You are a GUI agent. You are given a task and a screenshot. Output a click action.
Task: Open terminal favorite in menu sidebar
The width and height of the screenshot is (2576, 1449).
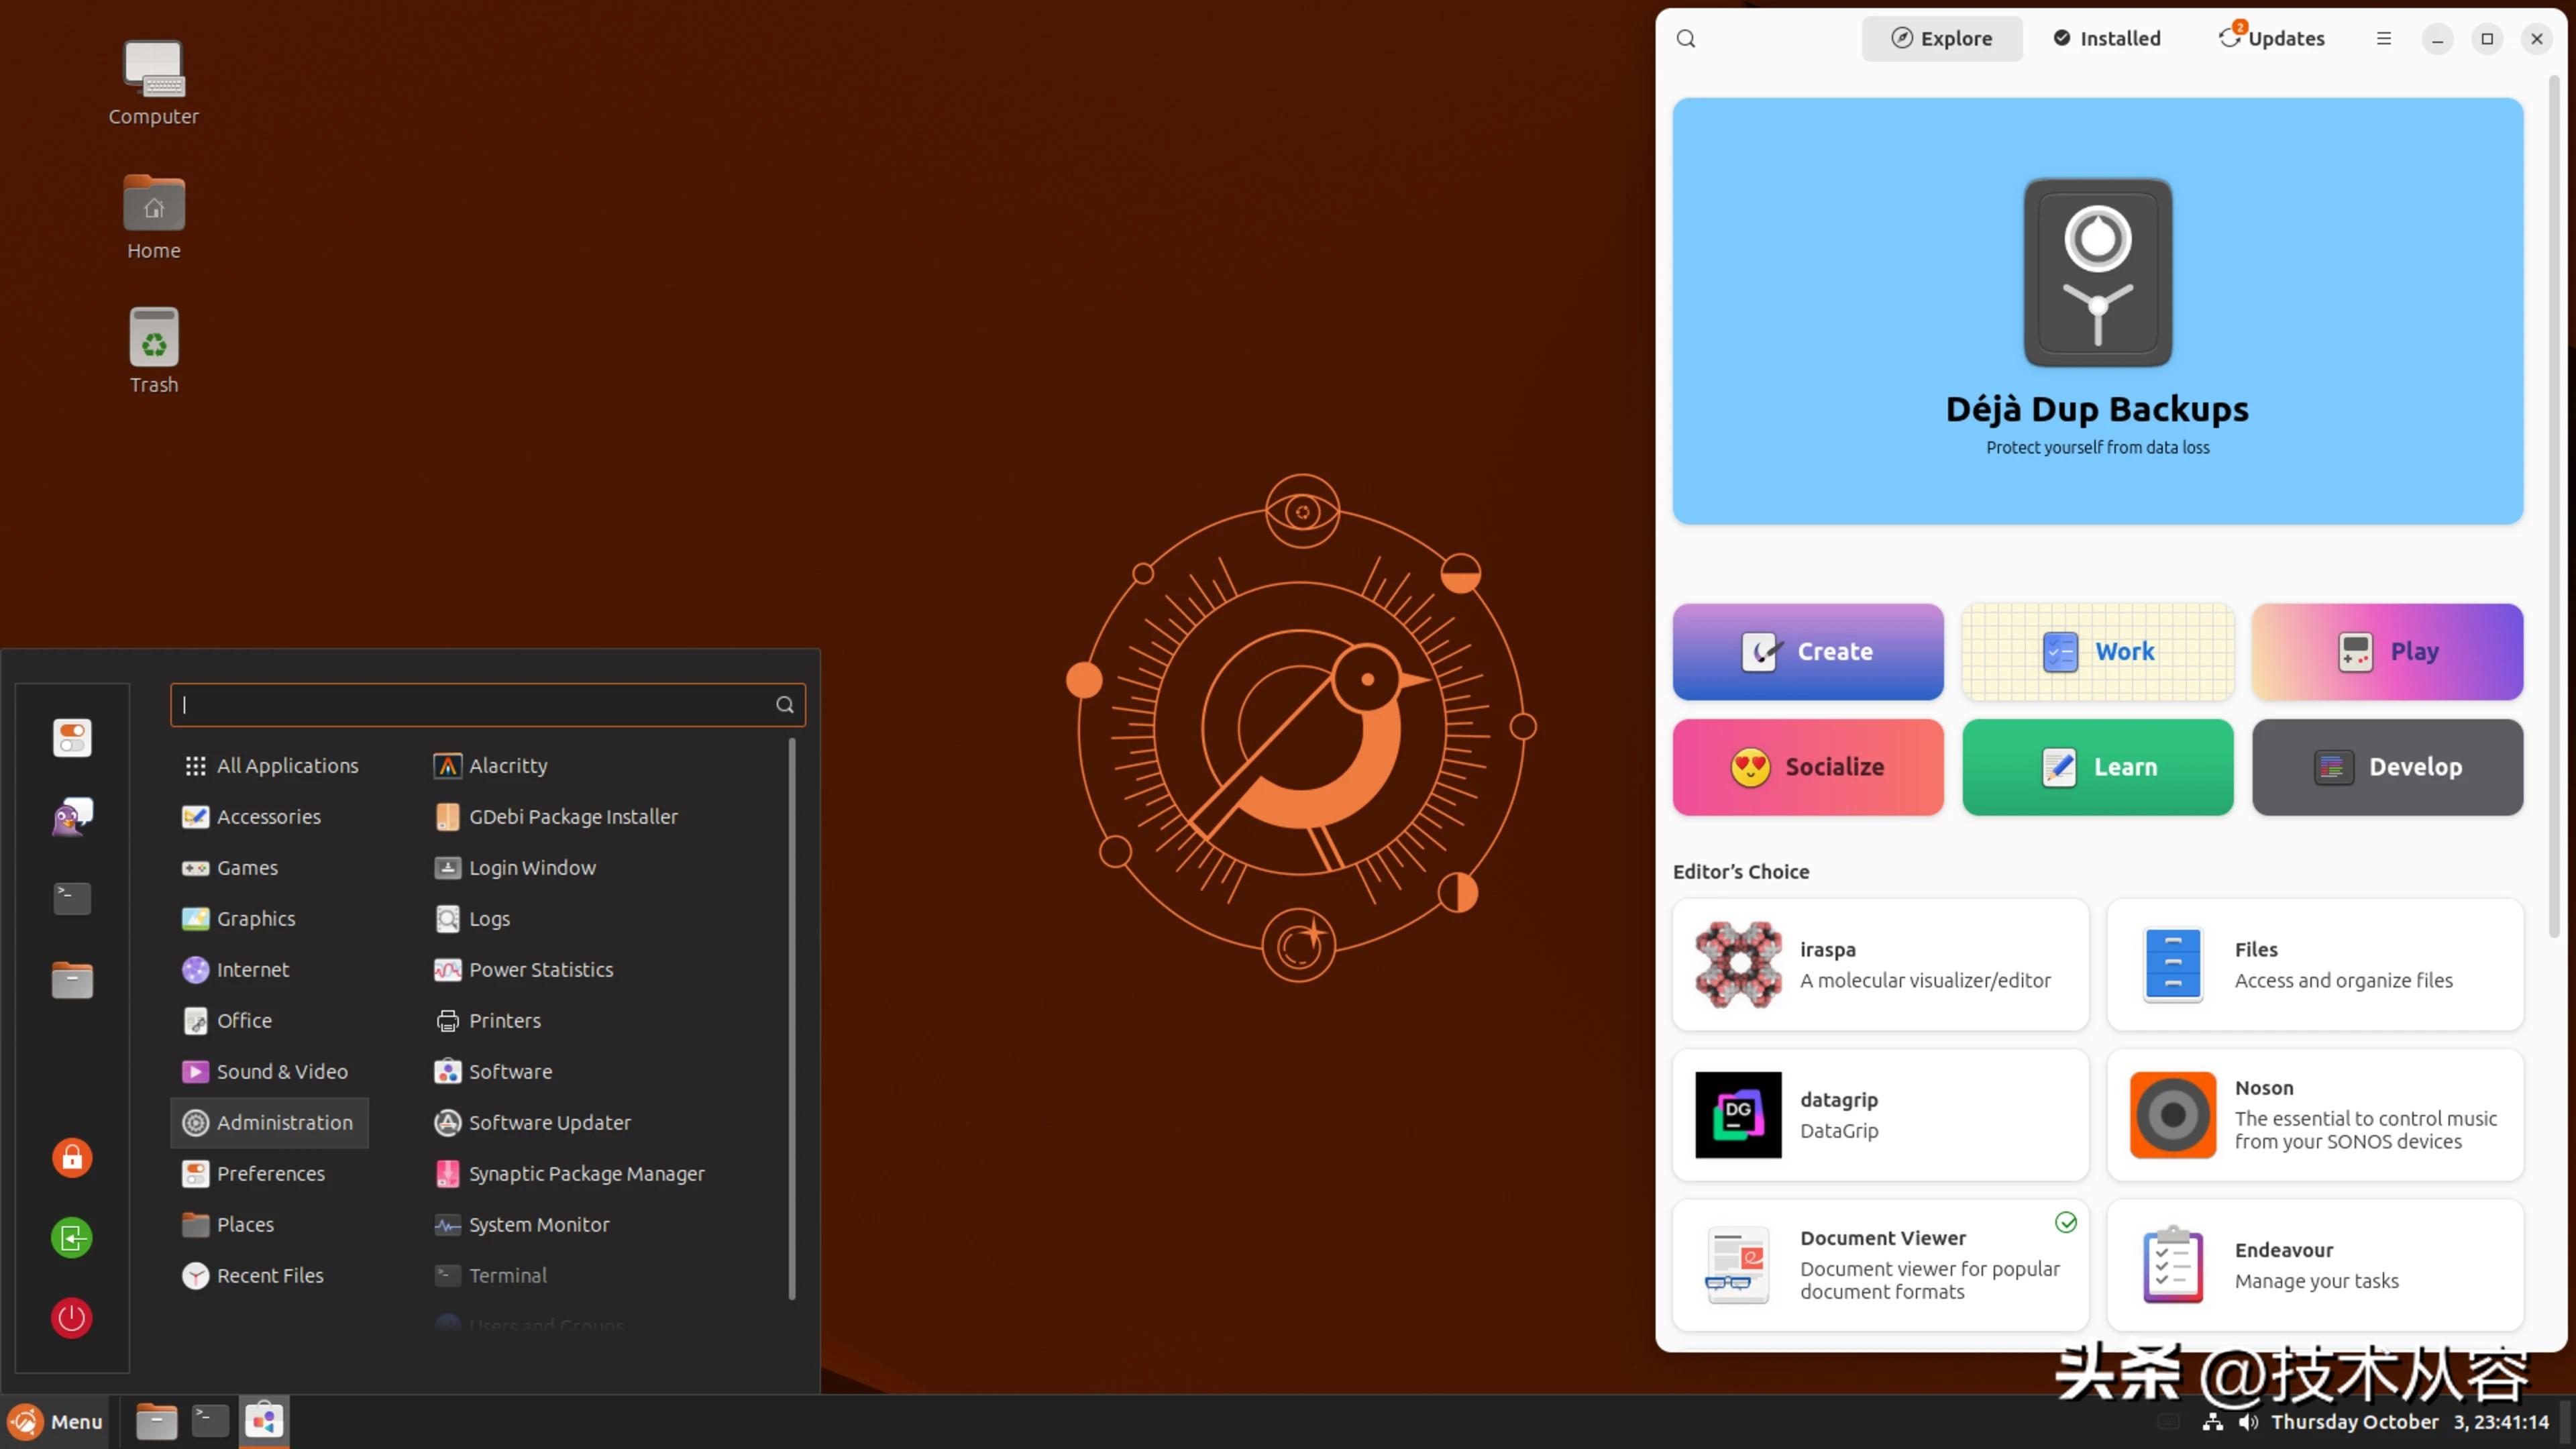click(72, 898)
